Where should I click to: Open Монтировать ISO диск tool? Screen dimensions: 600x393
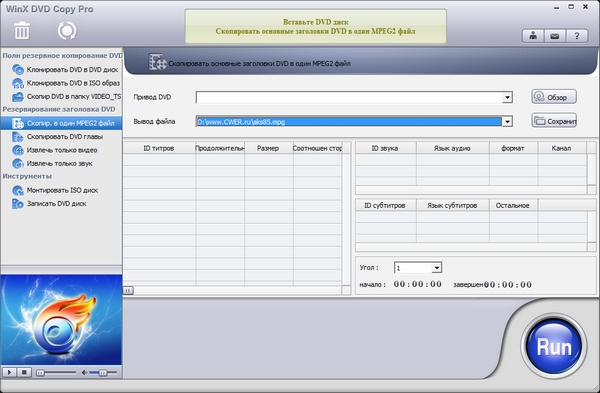click(55, 190)
